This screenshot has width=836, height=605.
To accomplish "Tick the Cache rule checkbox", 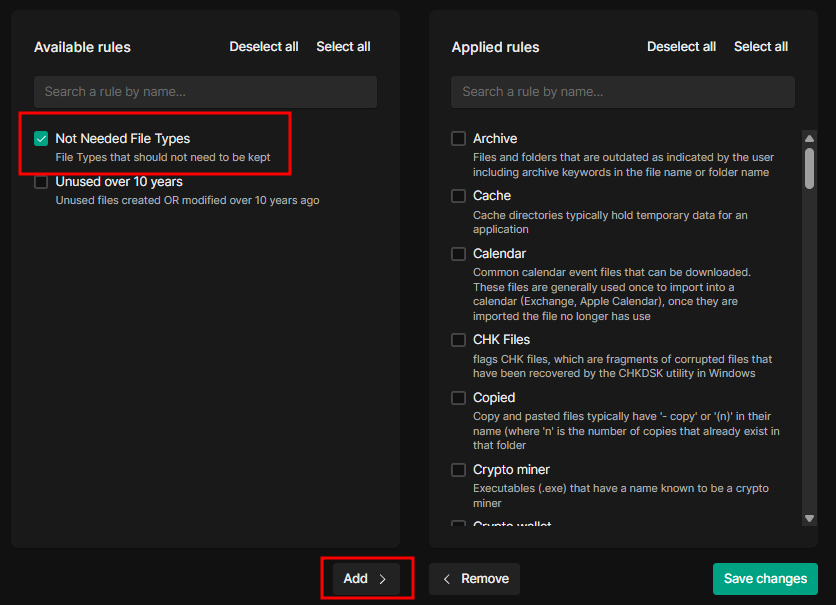I will (458, 196).
